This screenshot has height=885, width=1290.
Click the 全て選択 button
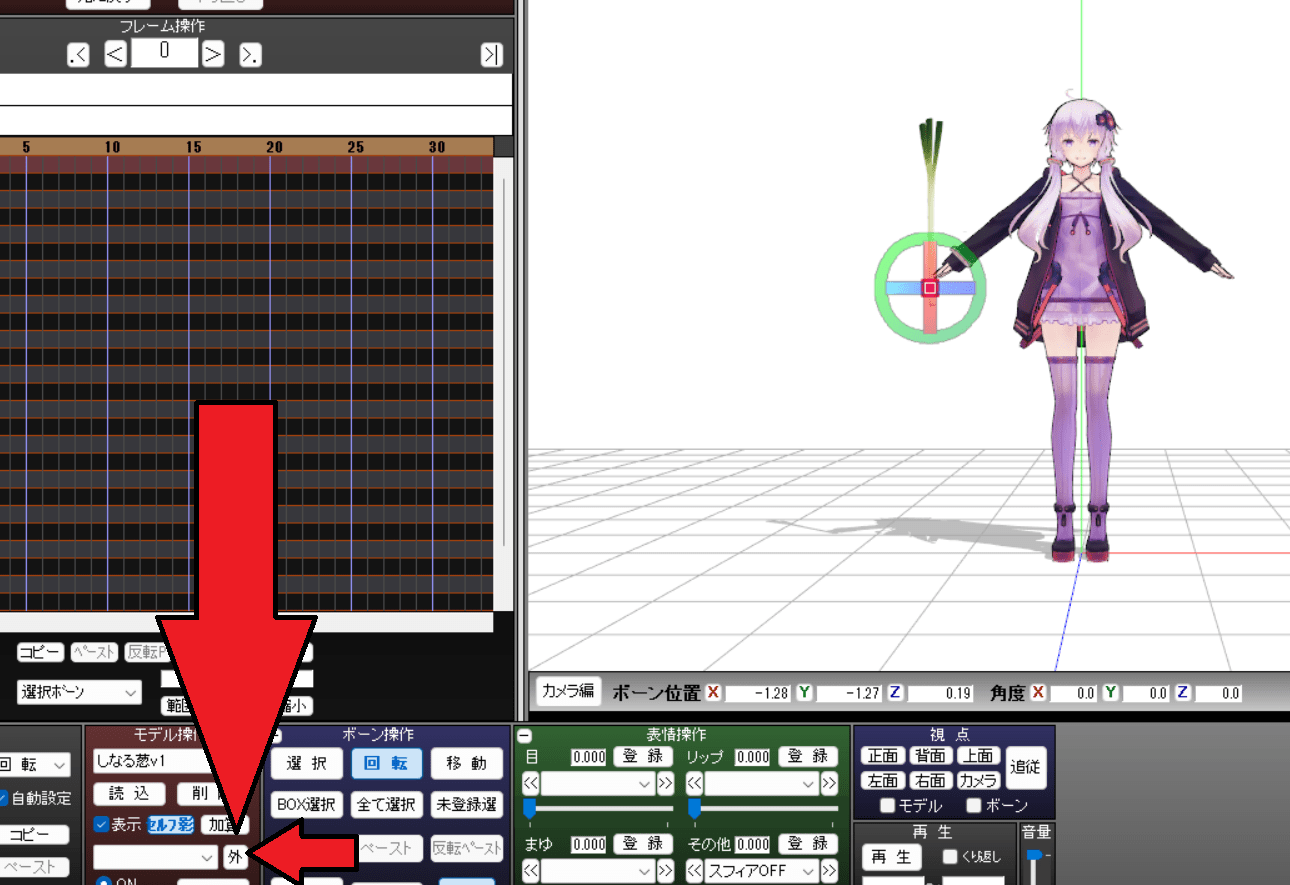point(386,804)
